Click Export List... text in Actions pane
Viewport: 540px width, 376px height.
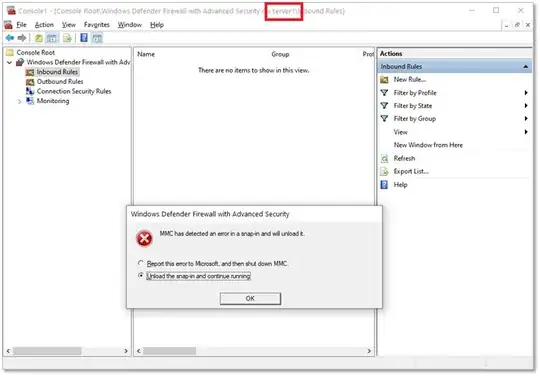411,171
